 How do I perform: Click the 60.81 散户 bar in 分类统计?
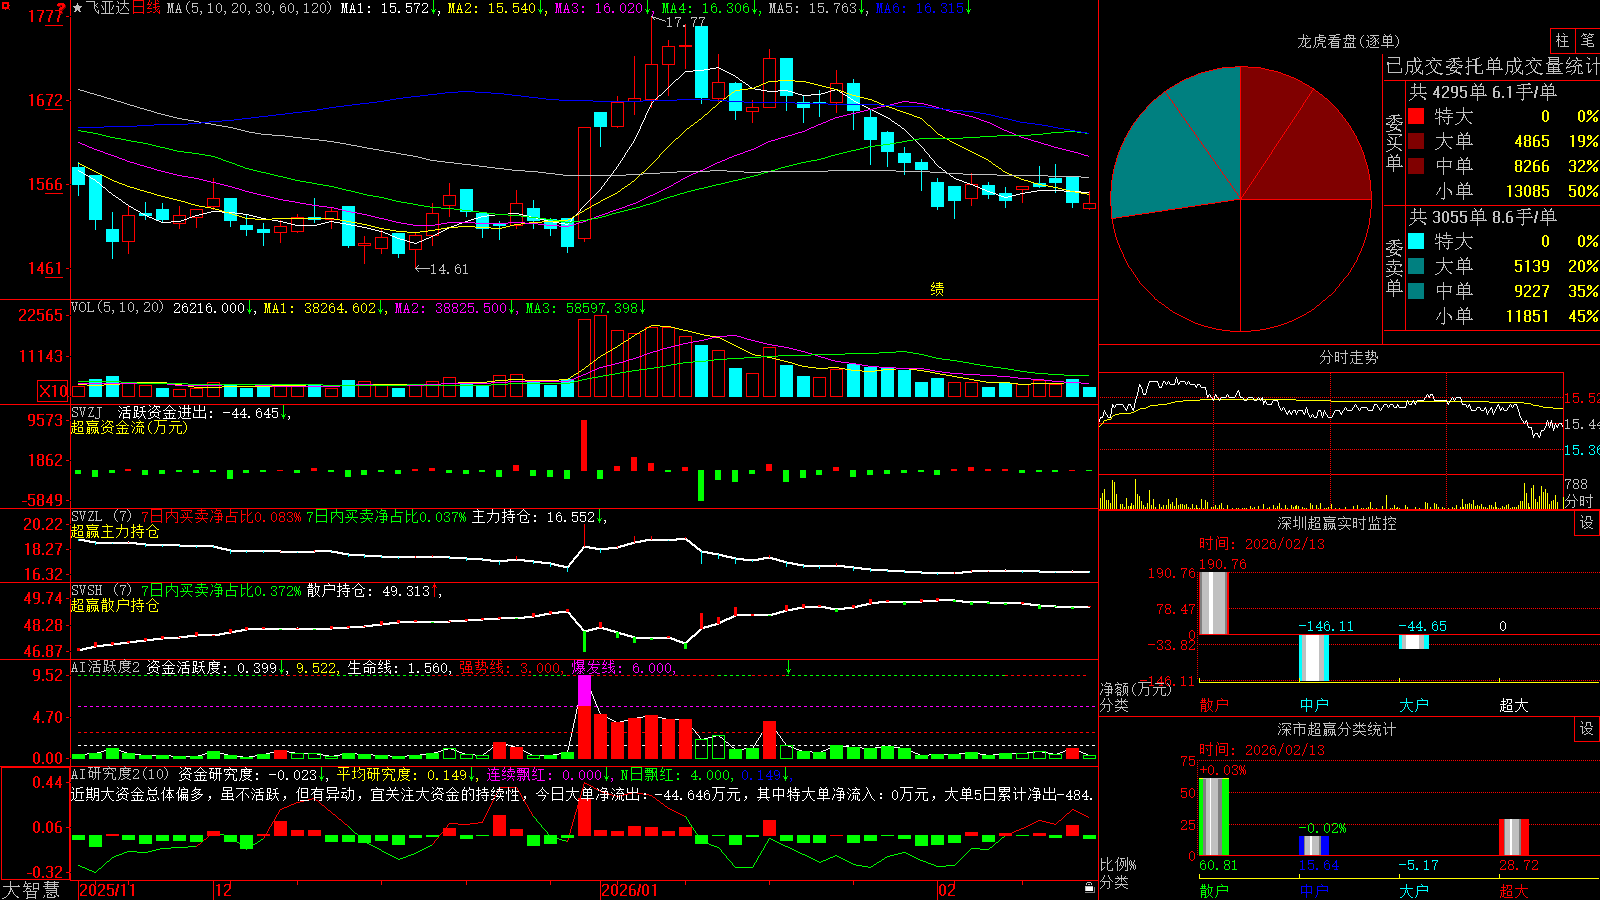(x=1213, y=816)
